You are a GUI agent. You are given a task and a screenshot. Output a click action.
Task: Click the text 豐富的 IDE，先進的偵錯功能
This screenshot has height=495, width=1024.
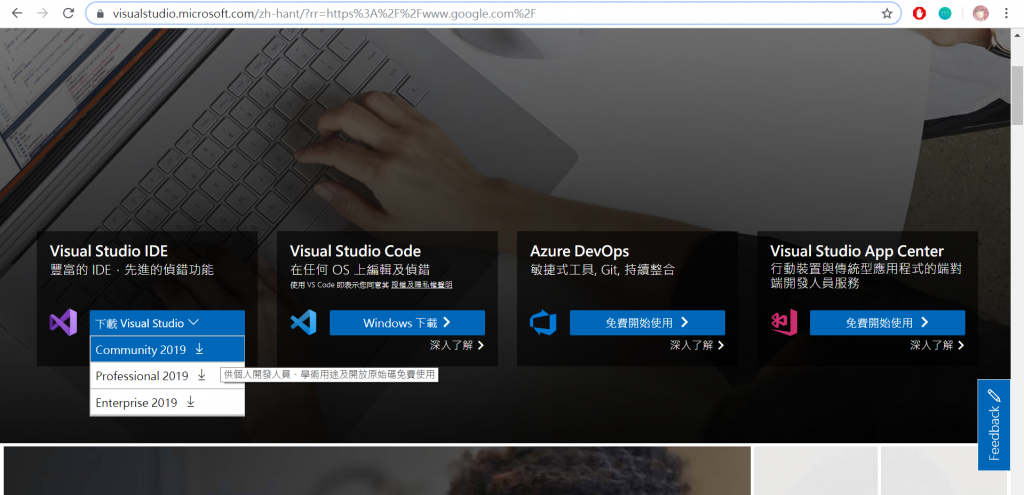click(x=132, y=269)
